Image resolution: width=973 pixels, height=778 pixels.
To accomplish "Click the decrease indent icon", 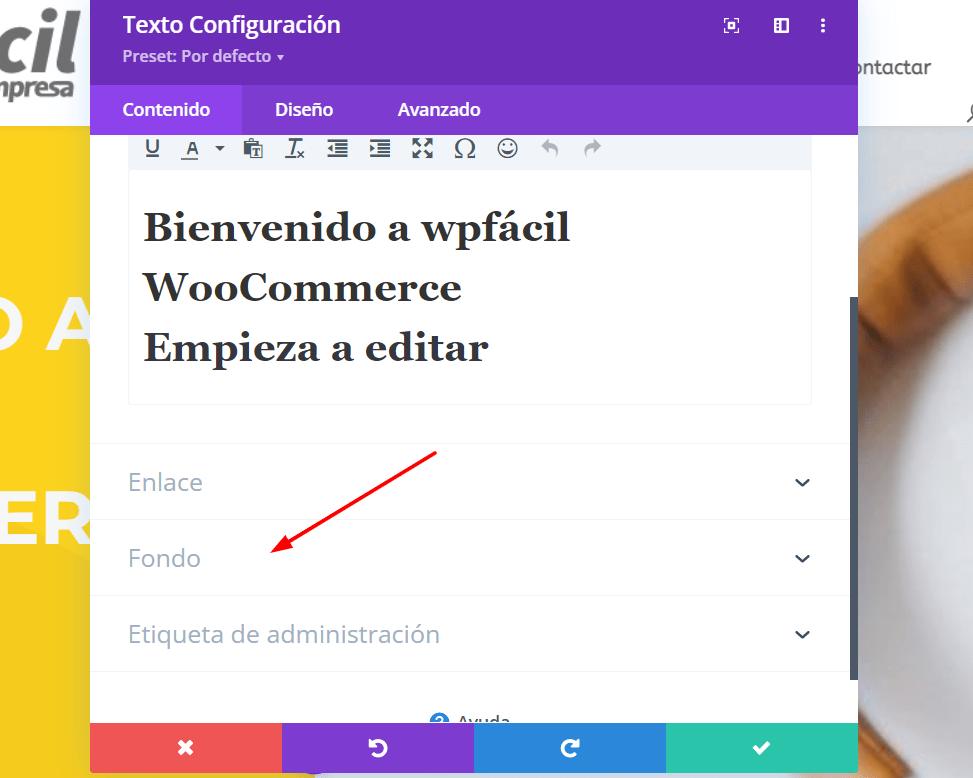I will (338, 149).
